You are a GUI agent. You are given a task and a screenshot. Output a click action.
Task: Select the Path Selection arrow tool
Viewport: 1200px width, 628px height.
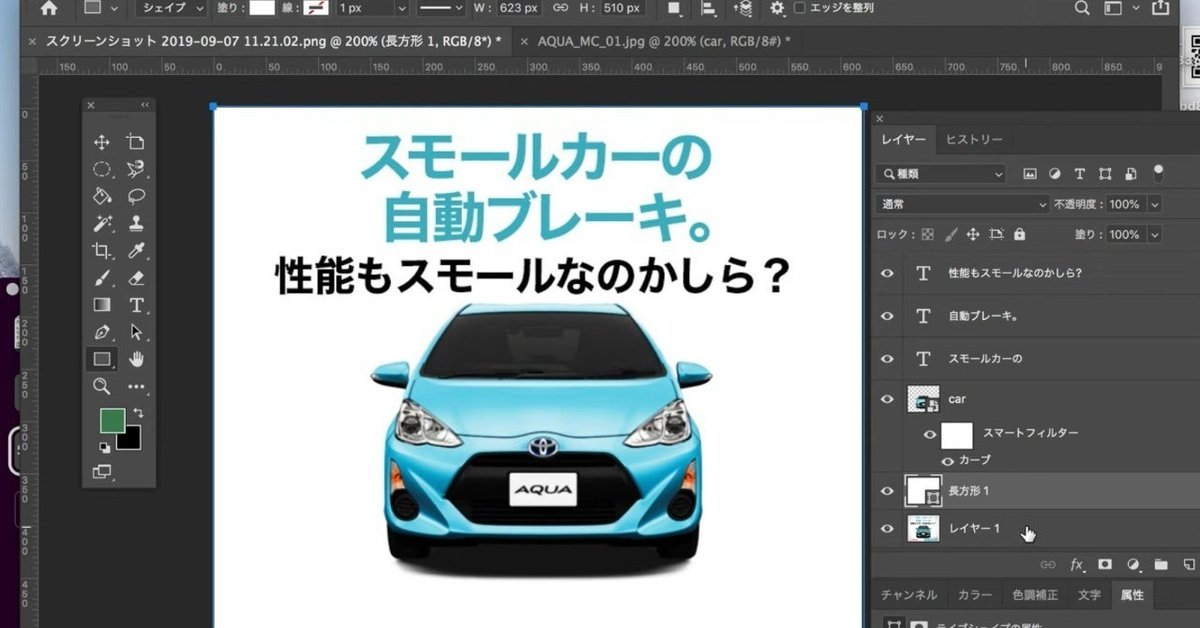click(x=136, y=331)
